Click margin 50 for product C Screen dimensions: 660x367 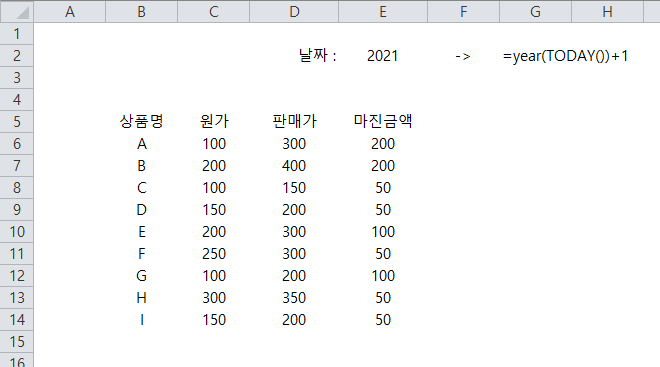tap(383, 187)
